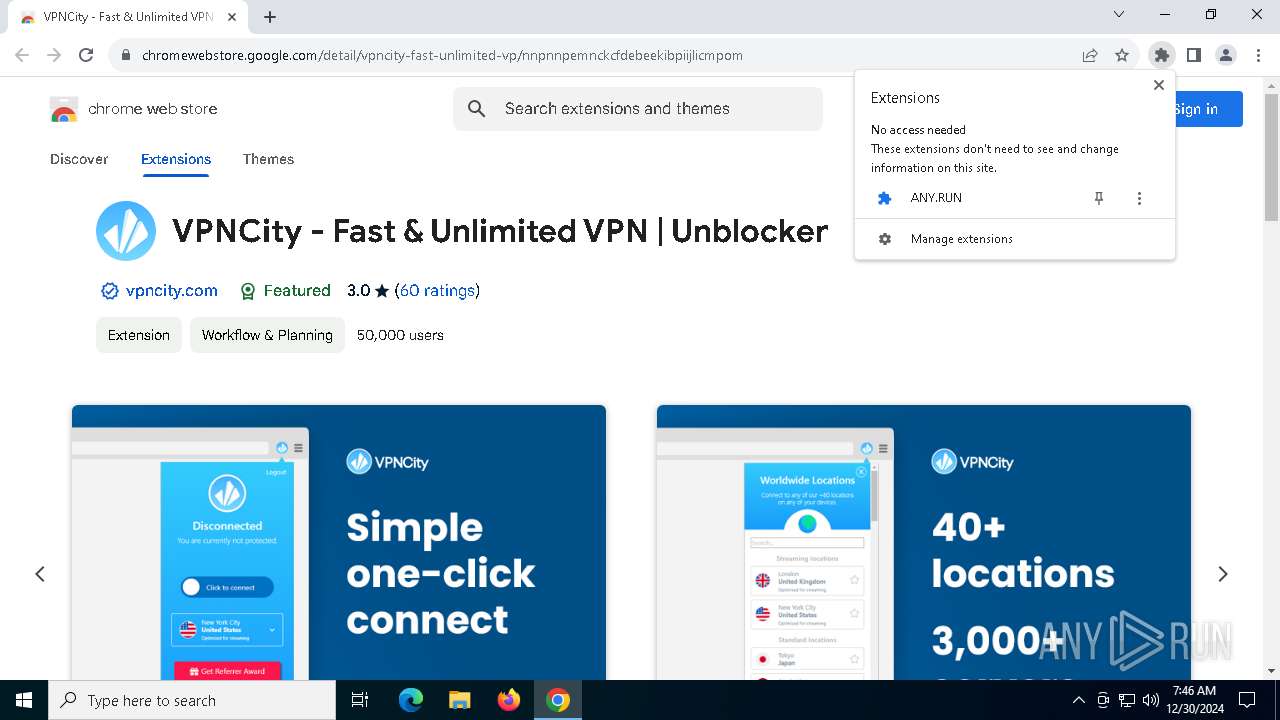The image size is (1280, 720).
Task: Close the VPNCity browser tab
Action: pos(231,16)
